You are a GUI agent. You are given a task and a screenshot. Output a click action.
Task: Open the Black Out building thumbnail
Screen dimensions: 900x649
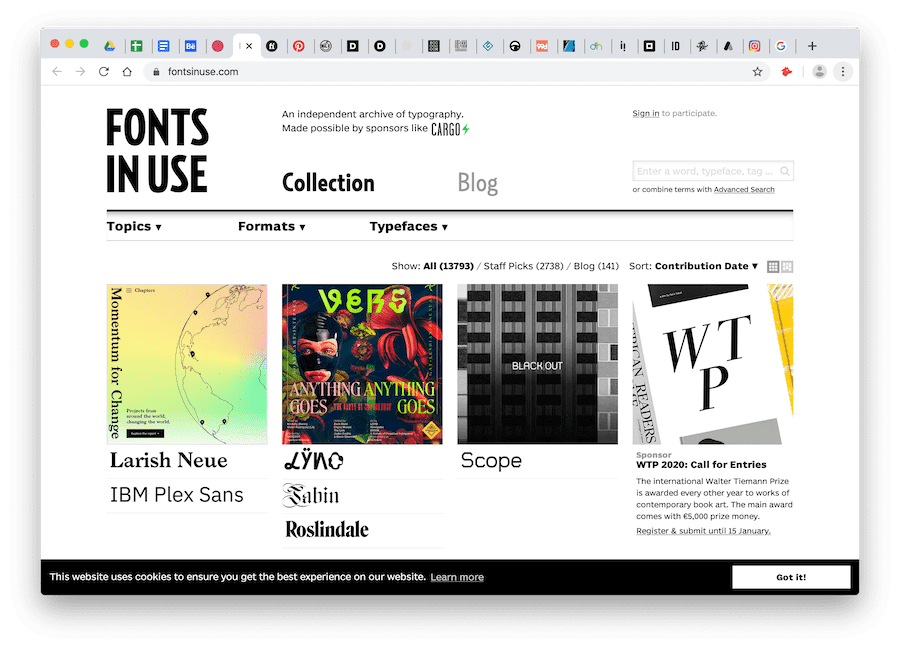538,364
